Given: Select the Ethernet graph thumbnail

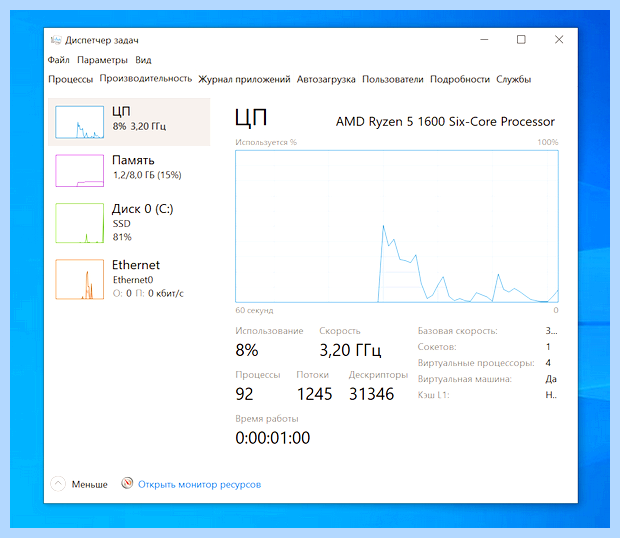Looking at the screenshot, I should (x=79, y=279).
